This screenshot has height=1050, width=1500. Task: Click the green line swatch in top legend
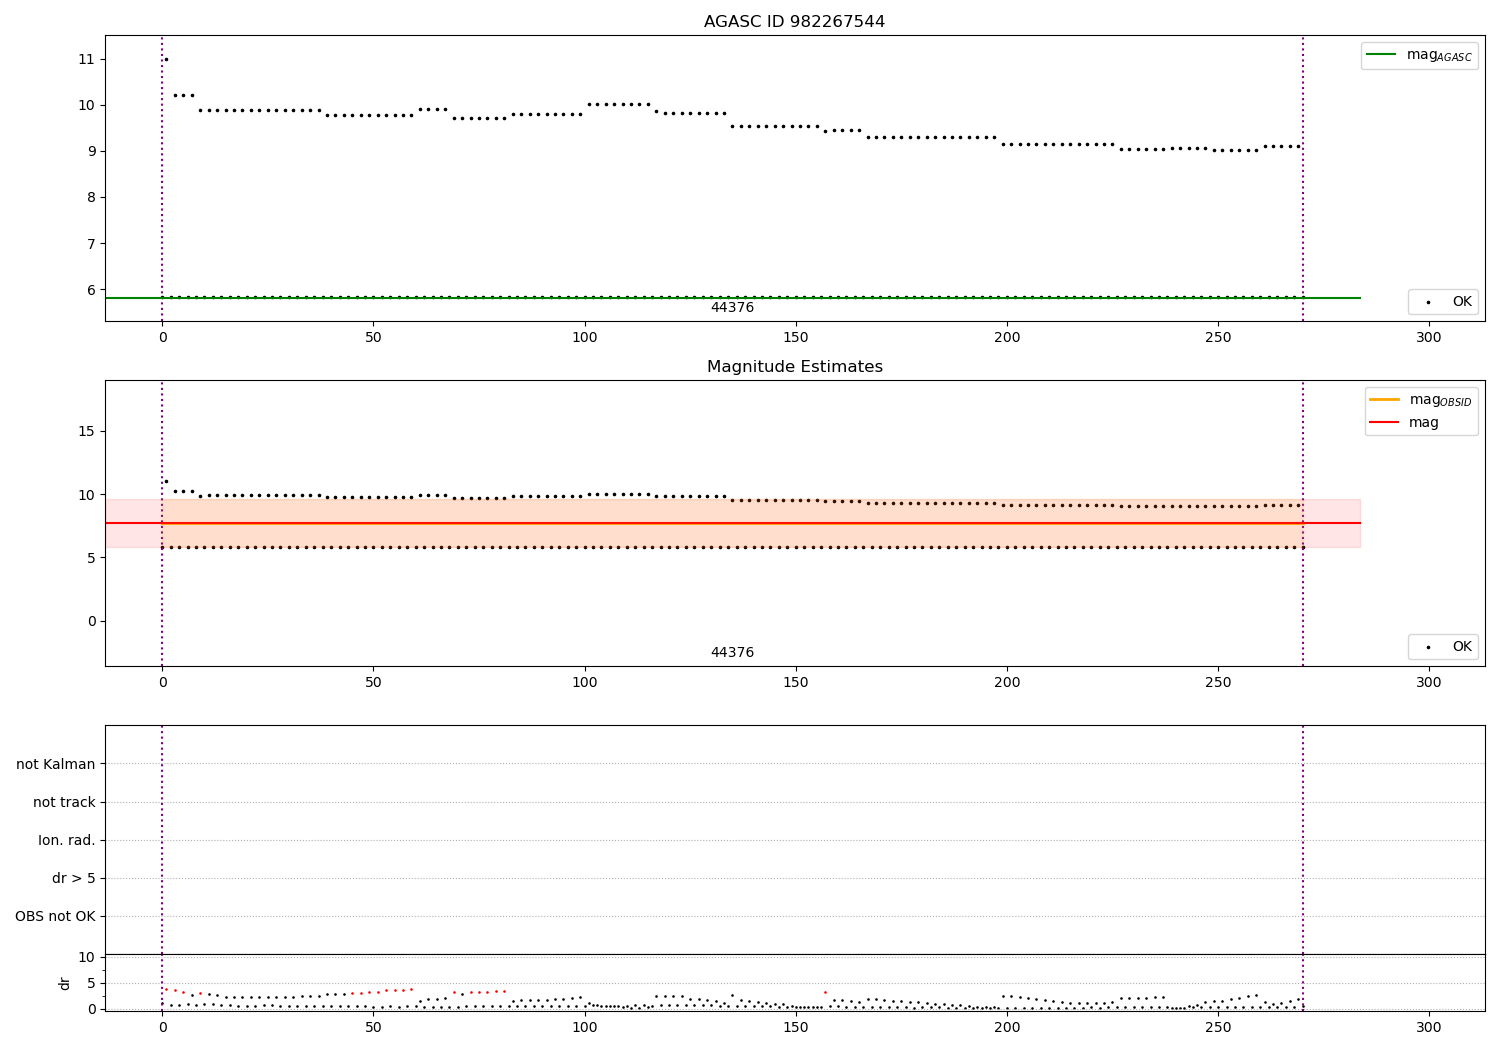1381,55
